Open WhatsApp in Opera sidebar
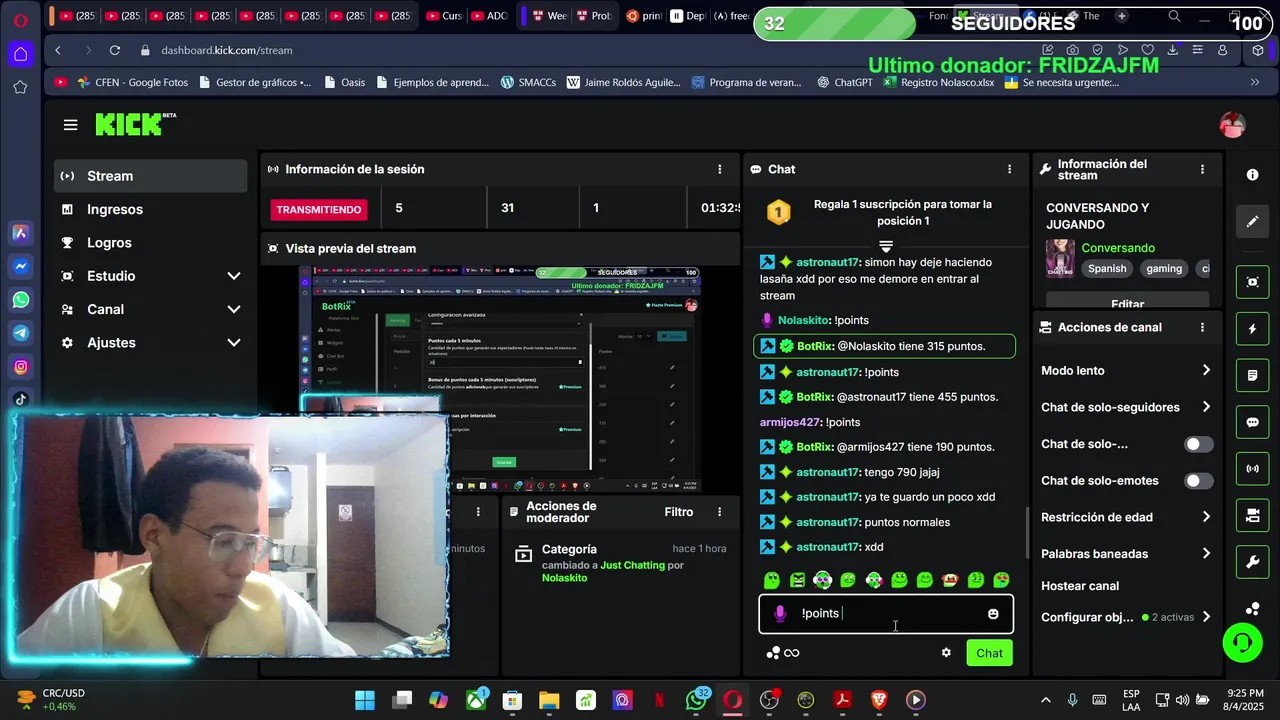 pos(20,300)
